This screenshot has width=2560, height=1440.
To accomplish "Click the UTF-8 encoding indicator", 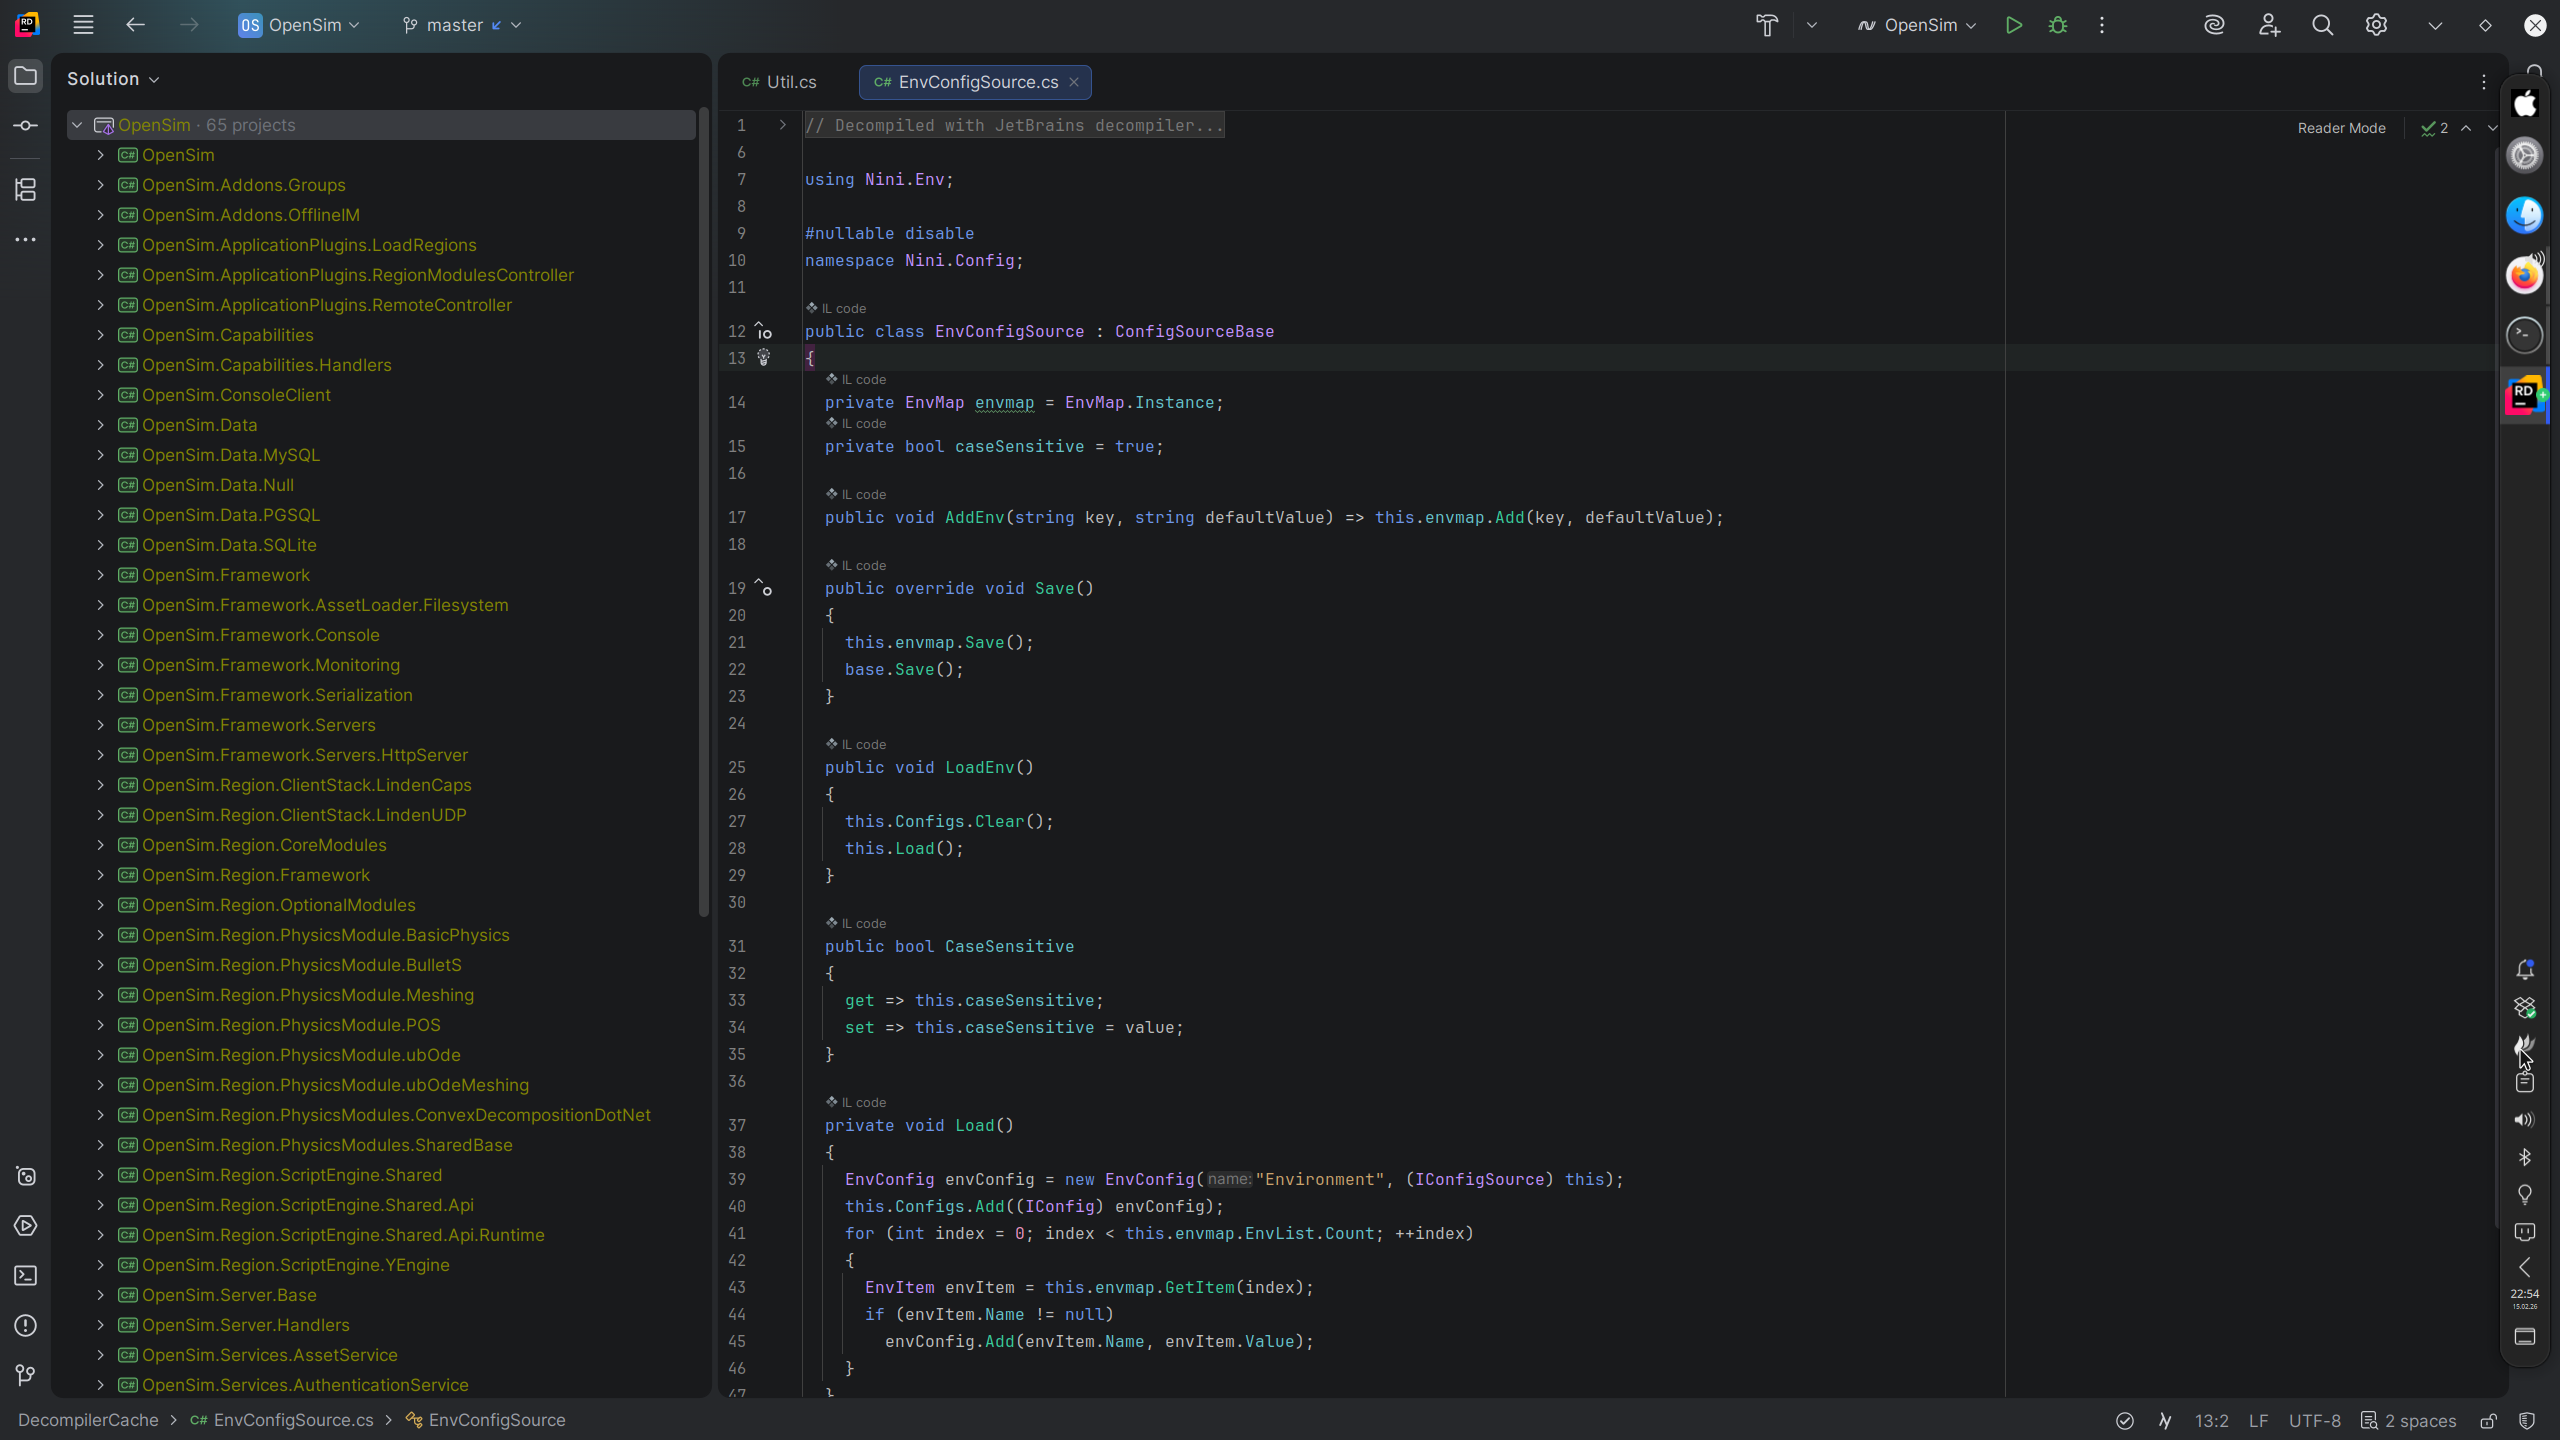I will [x=2314, y=1421].
